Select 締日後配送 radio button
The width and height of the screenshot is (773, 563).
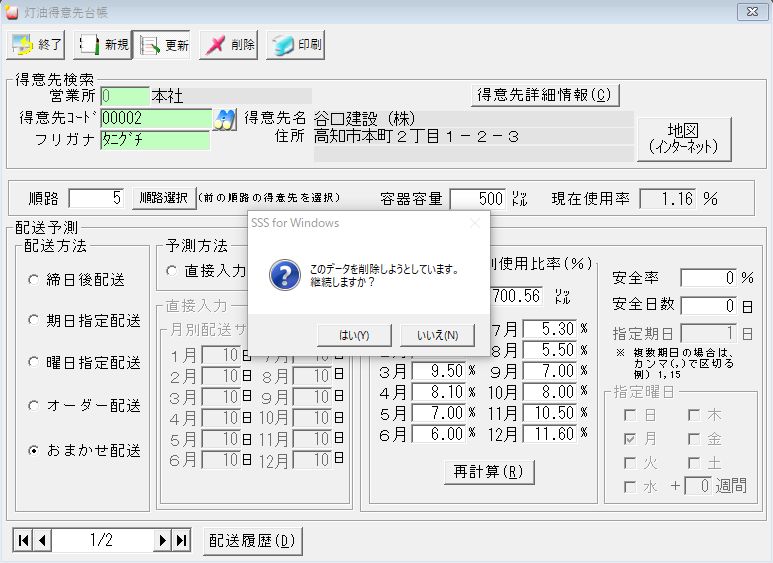(34, 280)
